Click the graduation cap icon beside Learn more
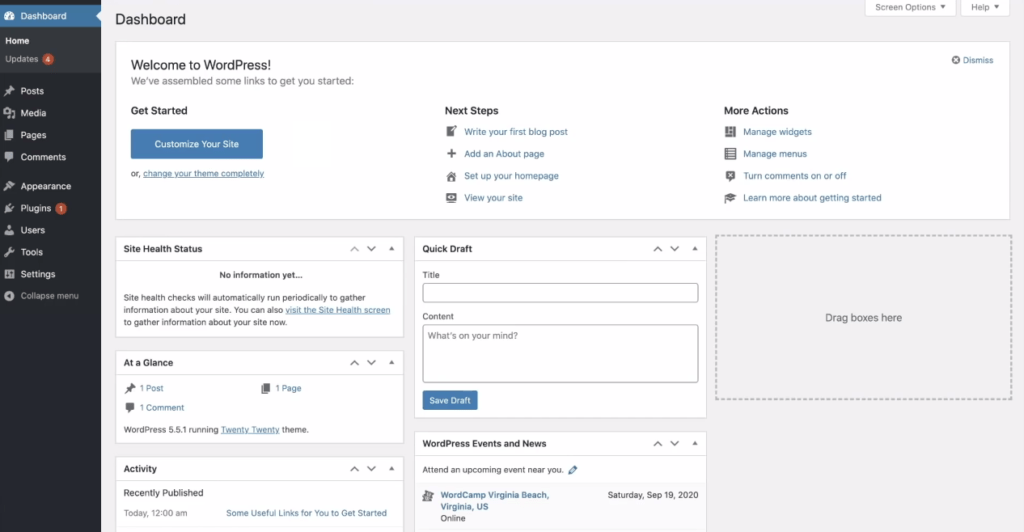 pos(730,198)
